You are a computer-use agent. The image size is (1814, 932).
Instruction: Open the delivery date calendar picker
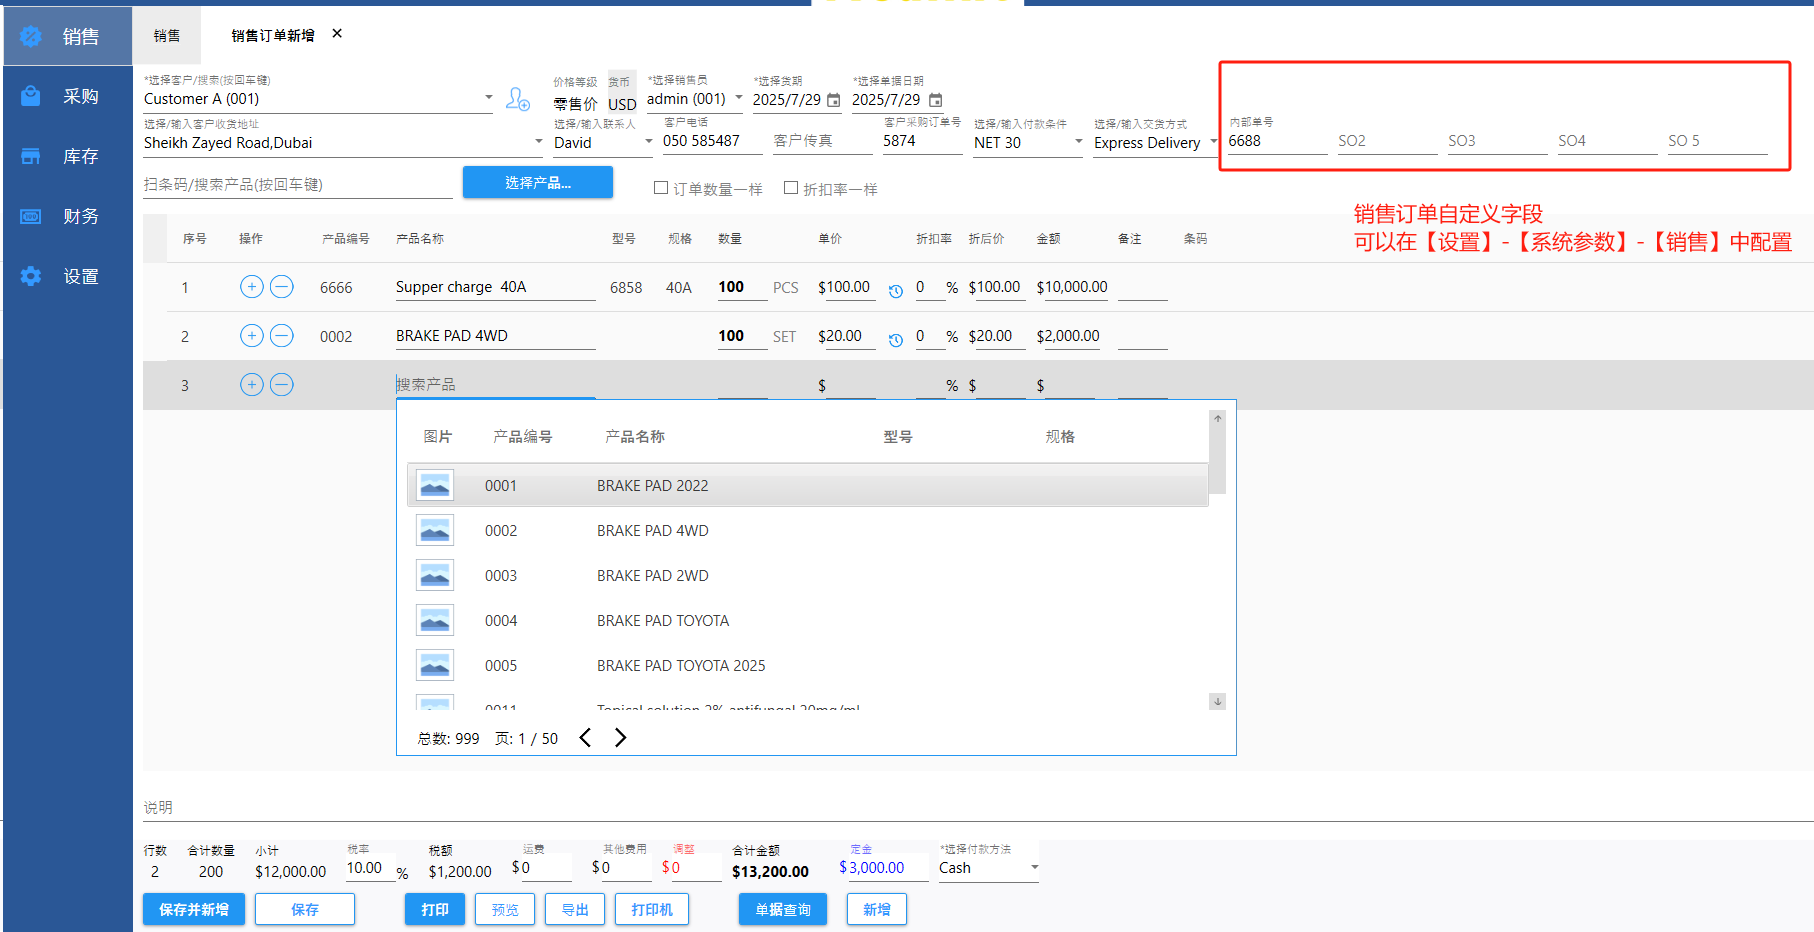[x=834, y=100]
